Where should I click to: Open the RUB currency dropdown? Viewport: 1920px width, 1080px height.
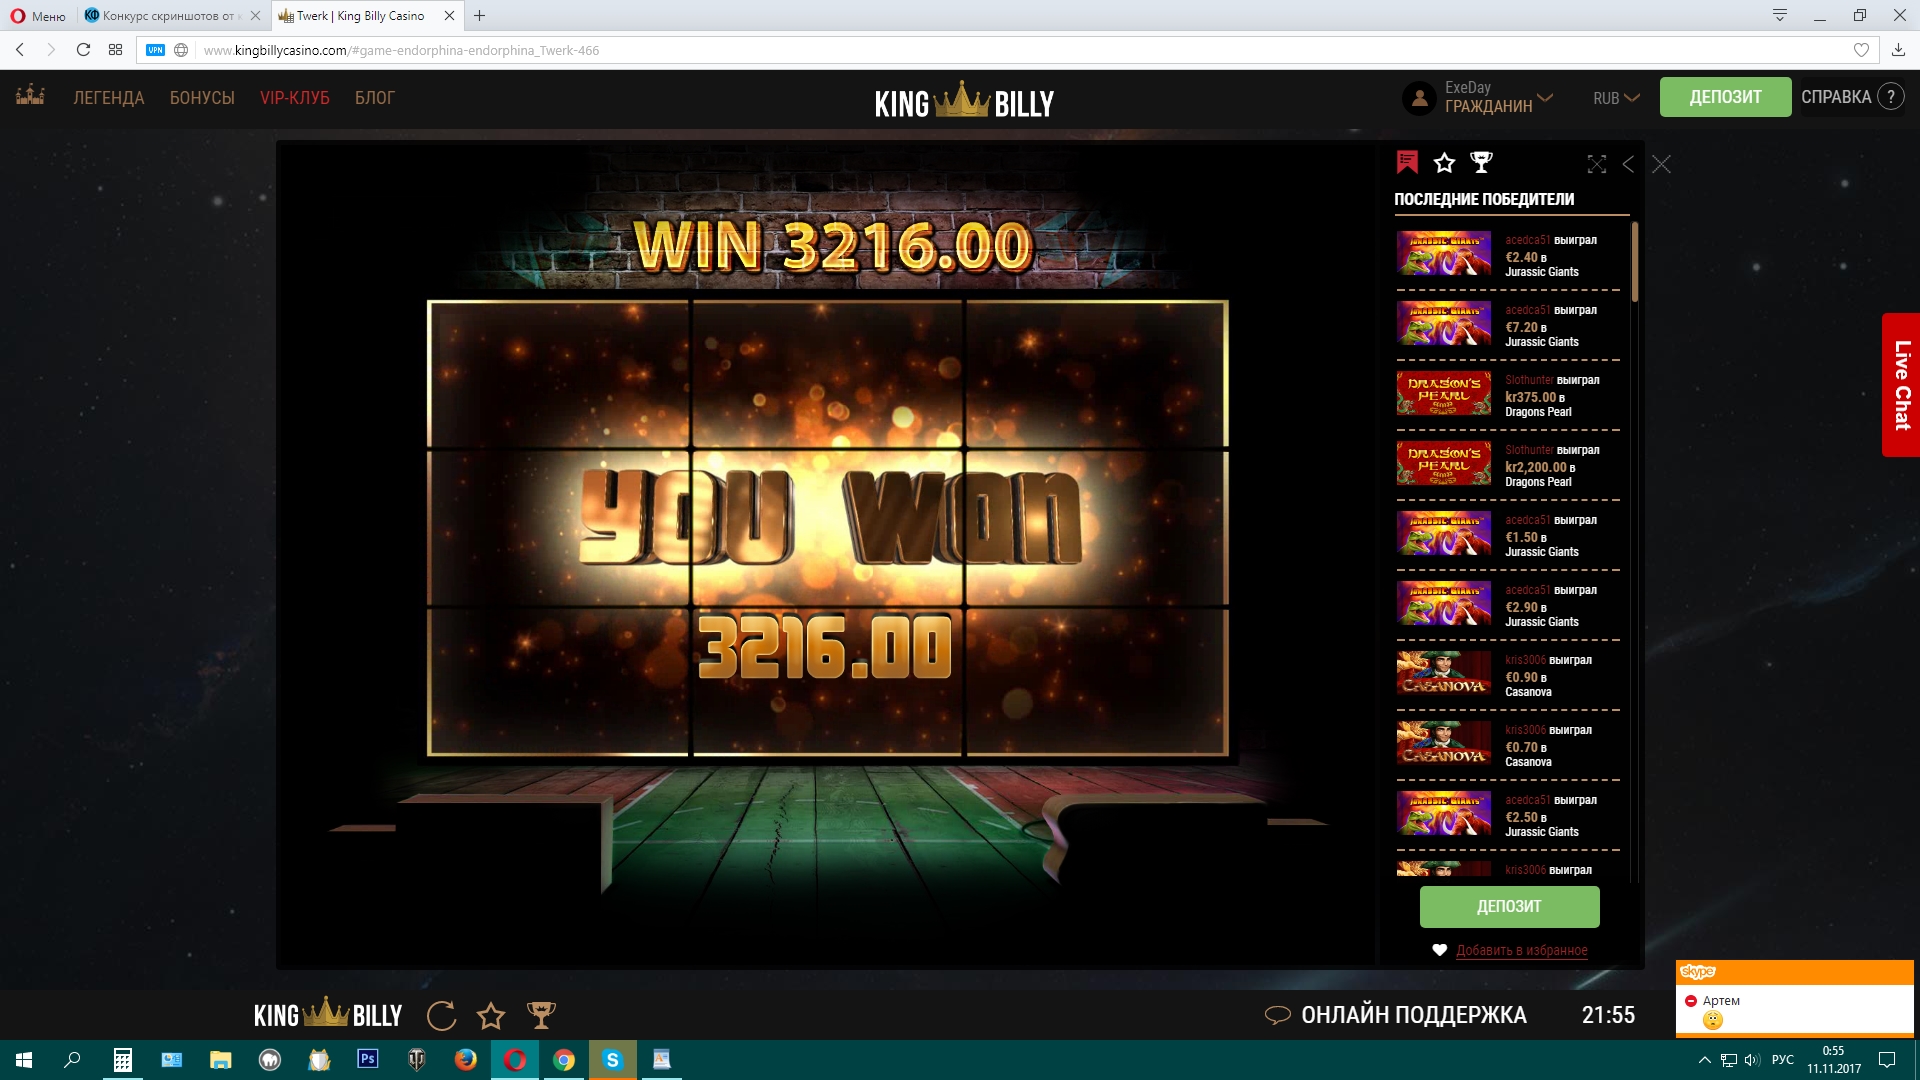pos(1613,97)
